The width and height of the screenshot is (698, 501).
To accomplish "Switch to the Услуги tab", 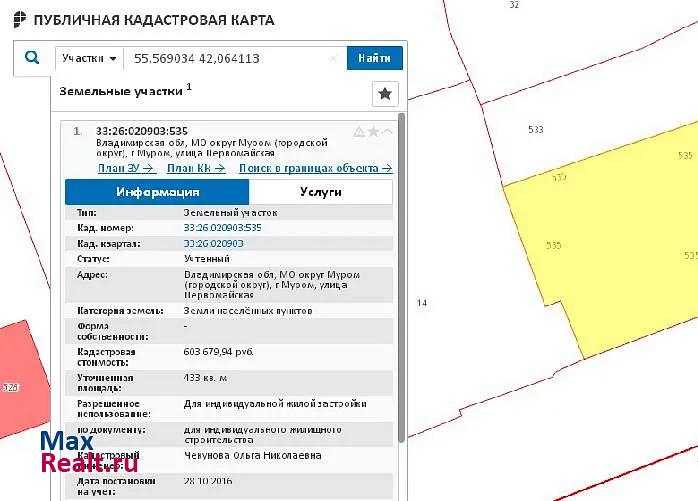I will click(320, 192).
